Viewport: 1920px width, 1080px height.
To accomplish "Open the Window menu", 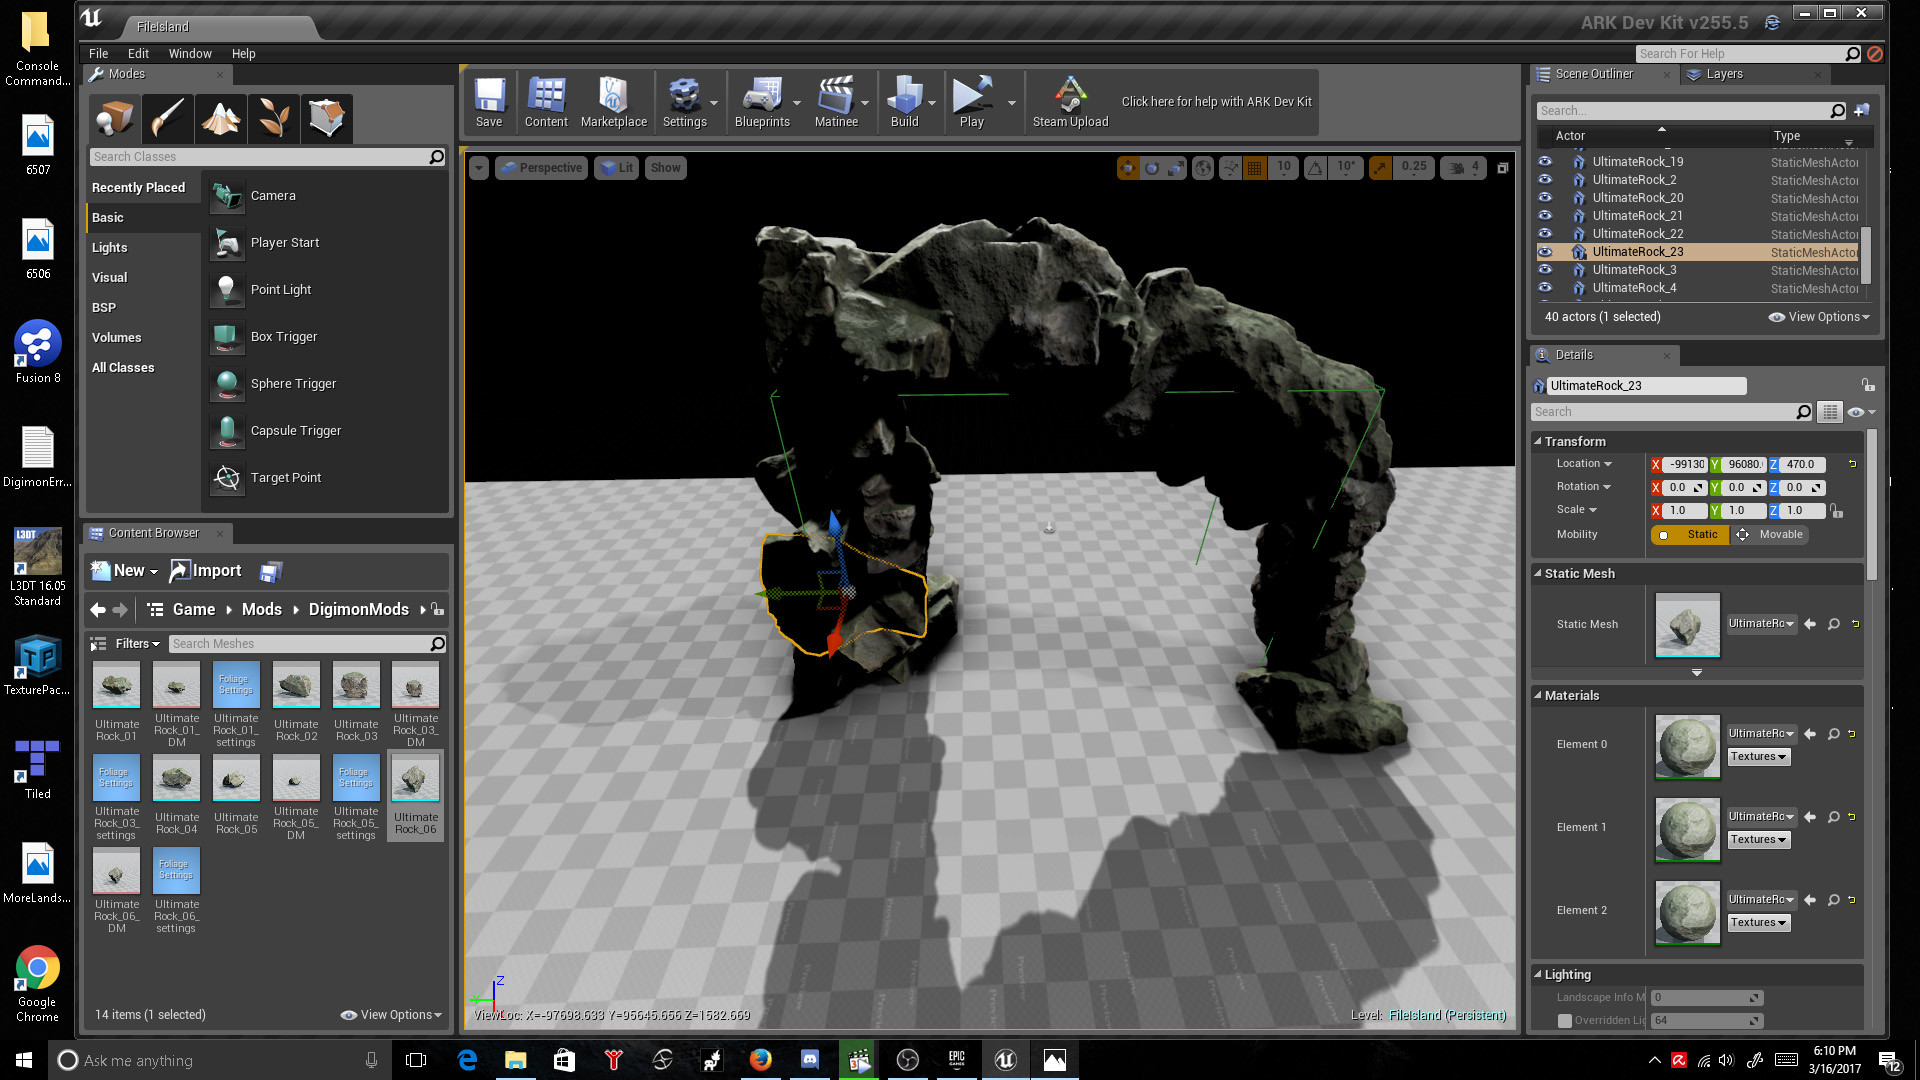I will [x=189, y=54].
